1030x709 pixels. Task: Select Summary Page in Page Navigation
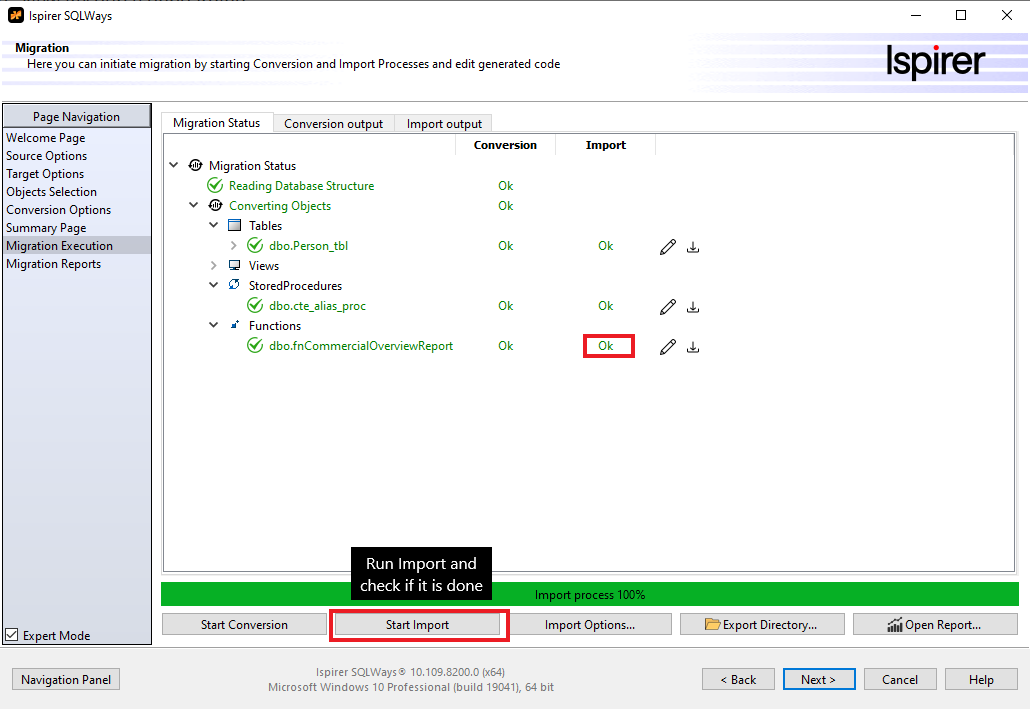coord(46,228)
